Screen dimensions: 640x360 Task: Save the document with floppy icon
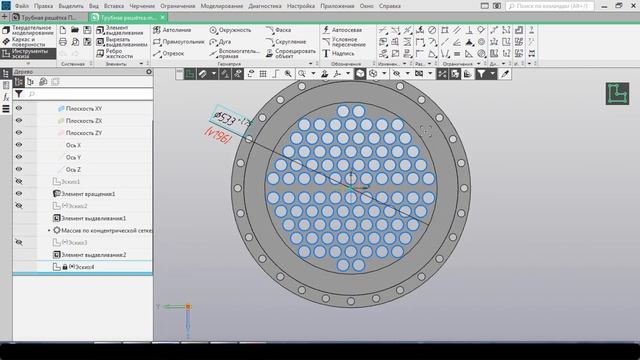tap(87, 30)
